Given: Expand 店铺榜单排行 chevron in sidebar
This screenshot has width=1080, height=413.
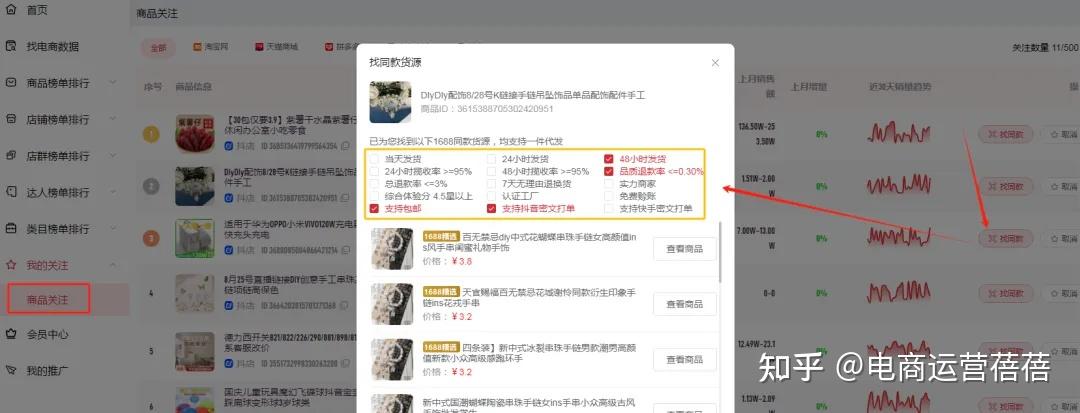Looking at the screenshot, I should (113, 119).
